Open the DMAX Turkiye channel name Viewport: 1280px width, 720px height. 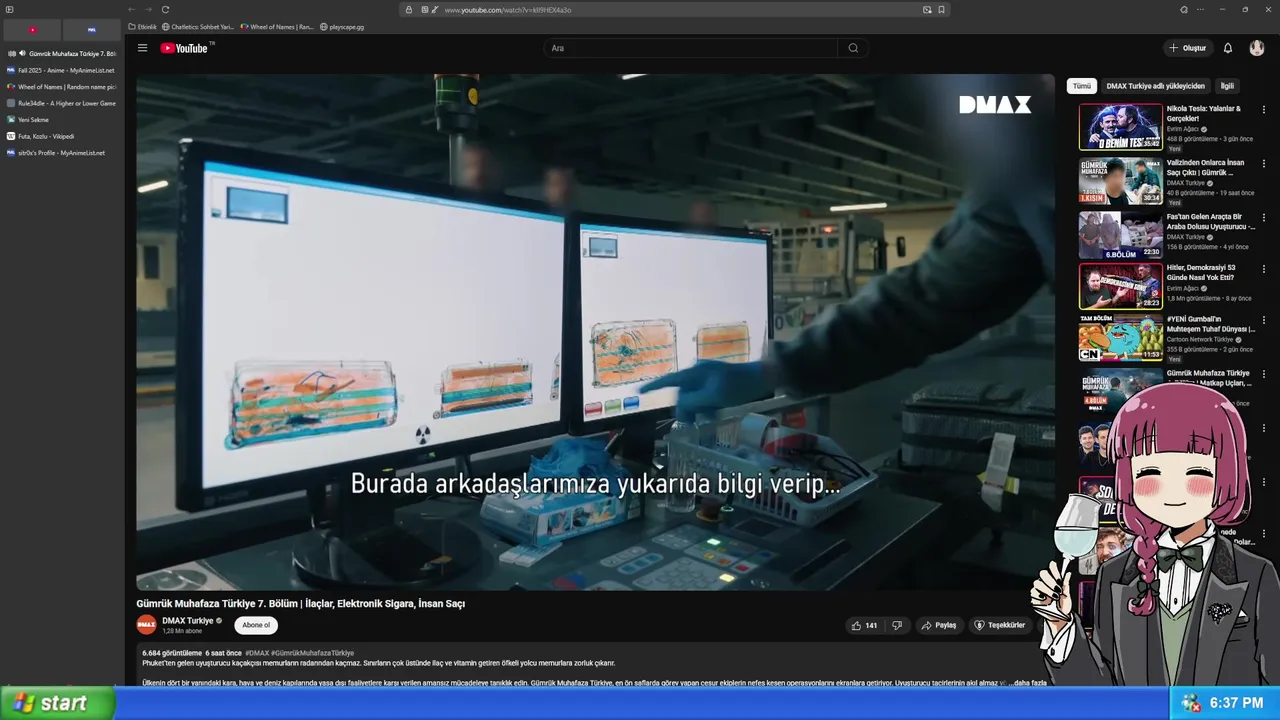coord(188,621)
